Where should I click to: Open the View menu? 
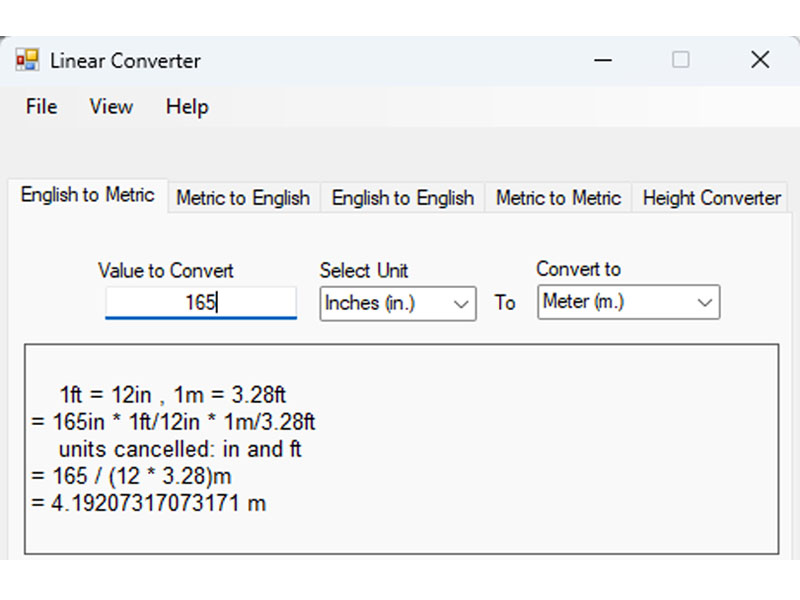pyautogui.click(x=111, y=107)
